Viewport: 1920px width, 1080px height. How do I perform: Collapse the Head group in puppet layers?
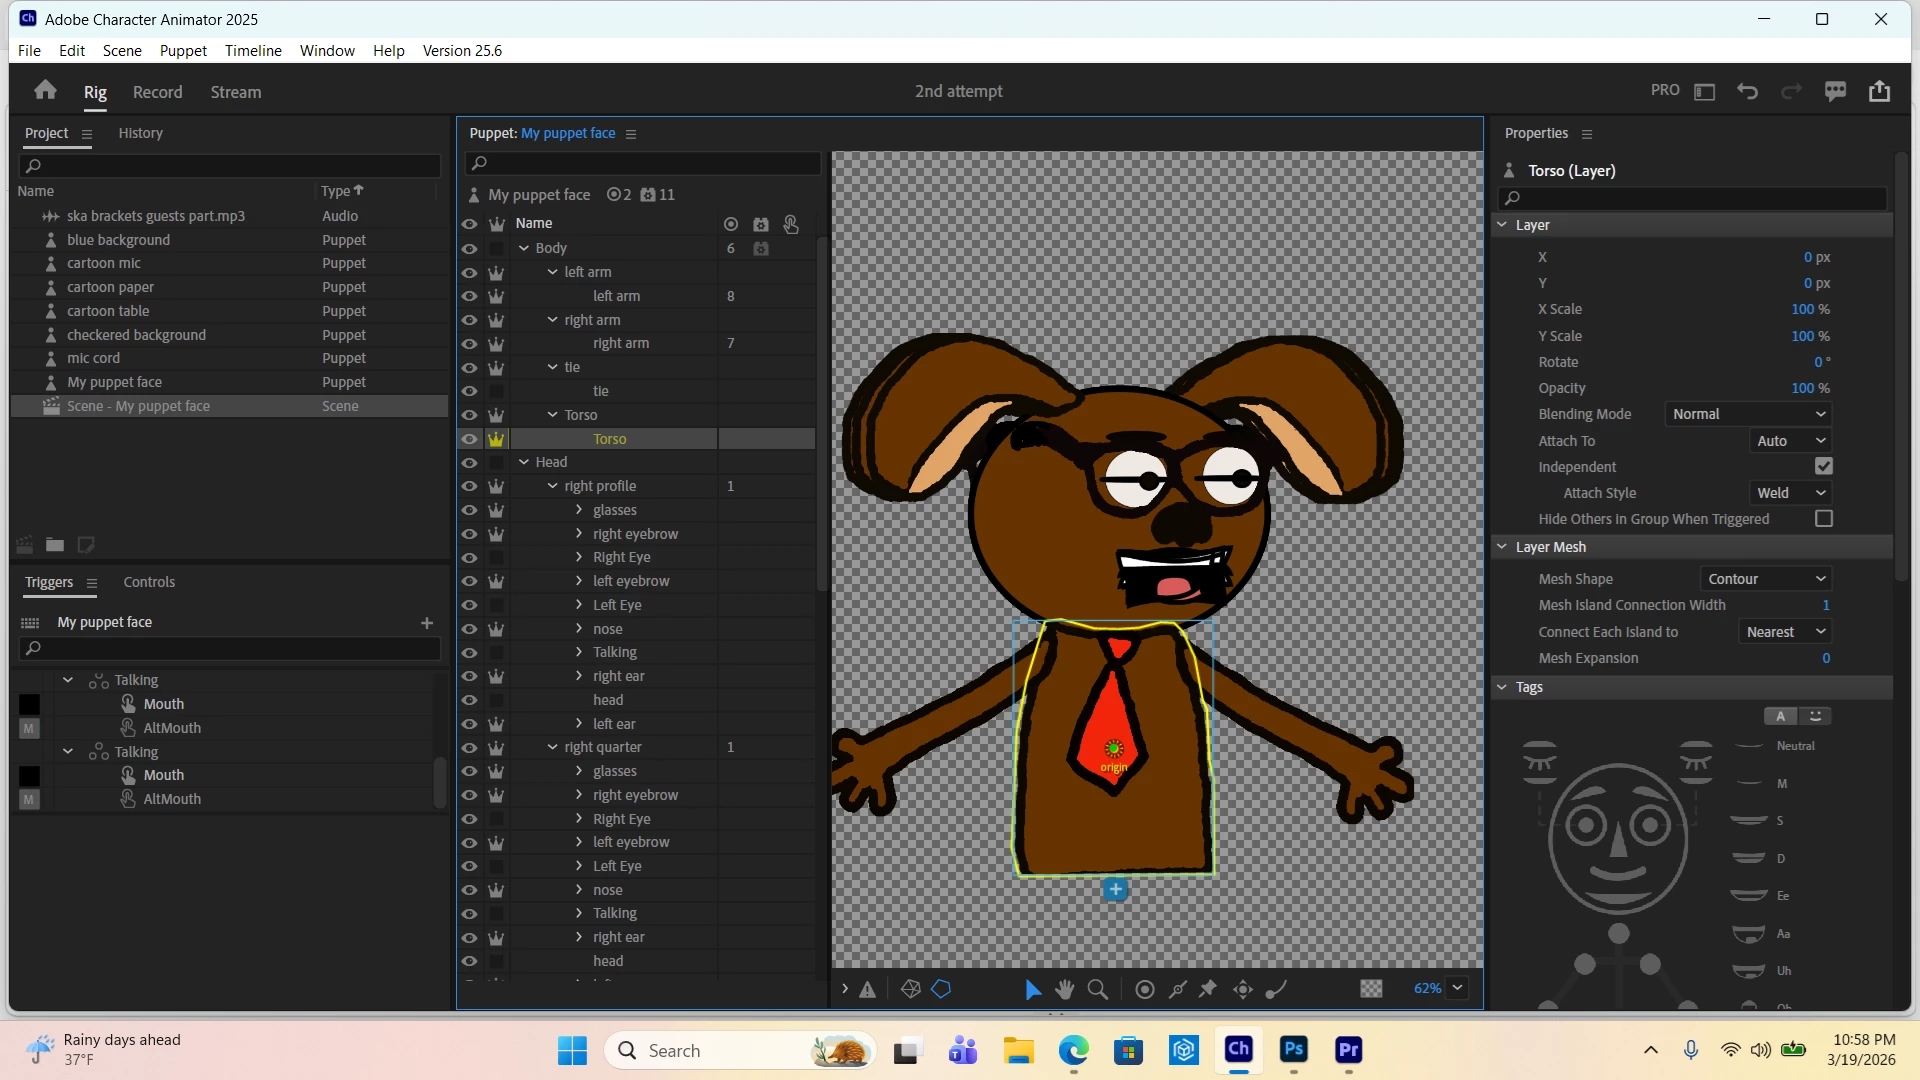[524, 462]
